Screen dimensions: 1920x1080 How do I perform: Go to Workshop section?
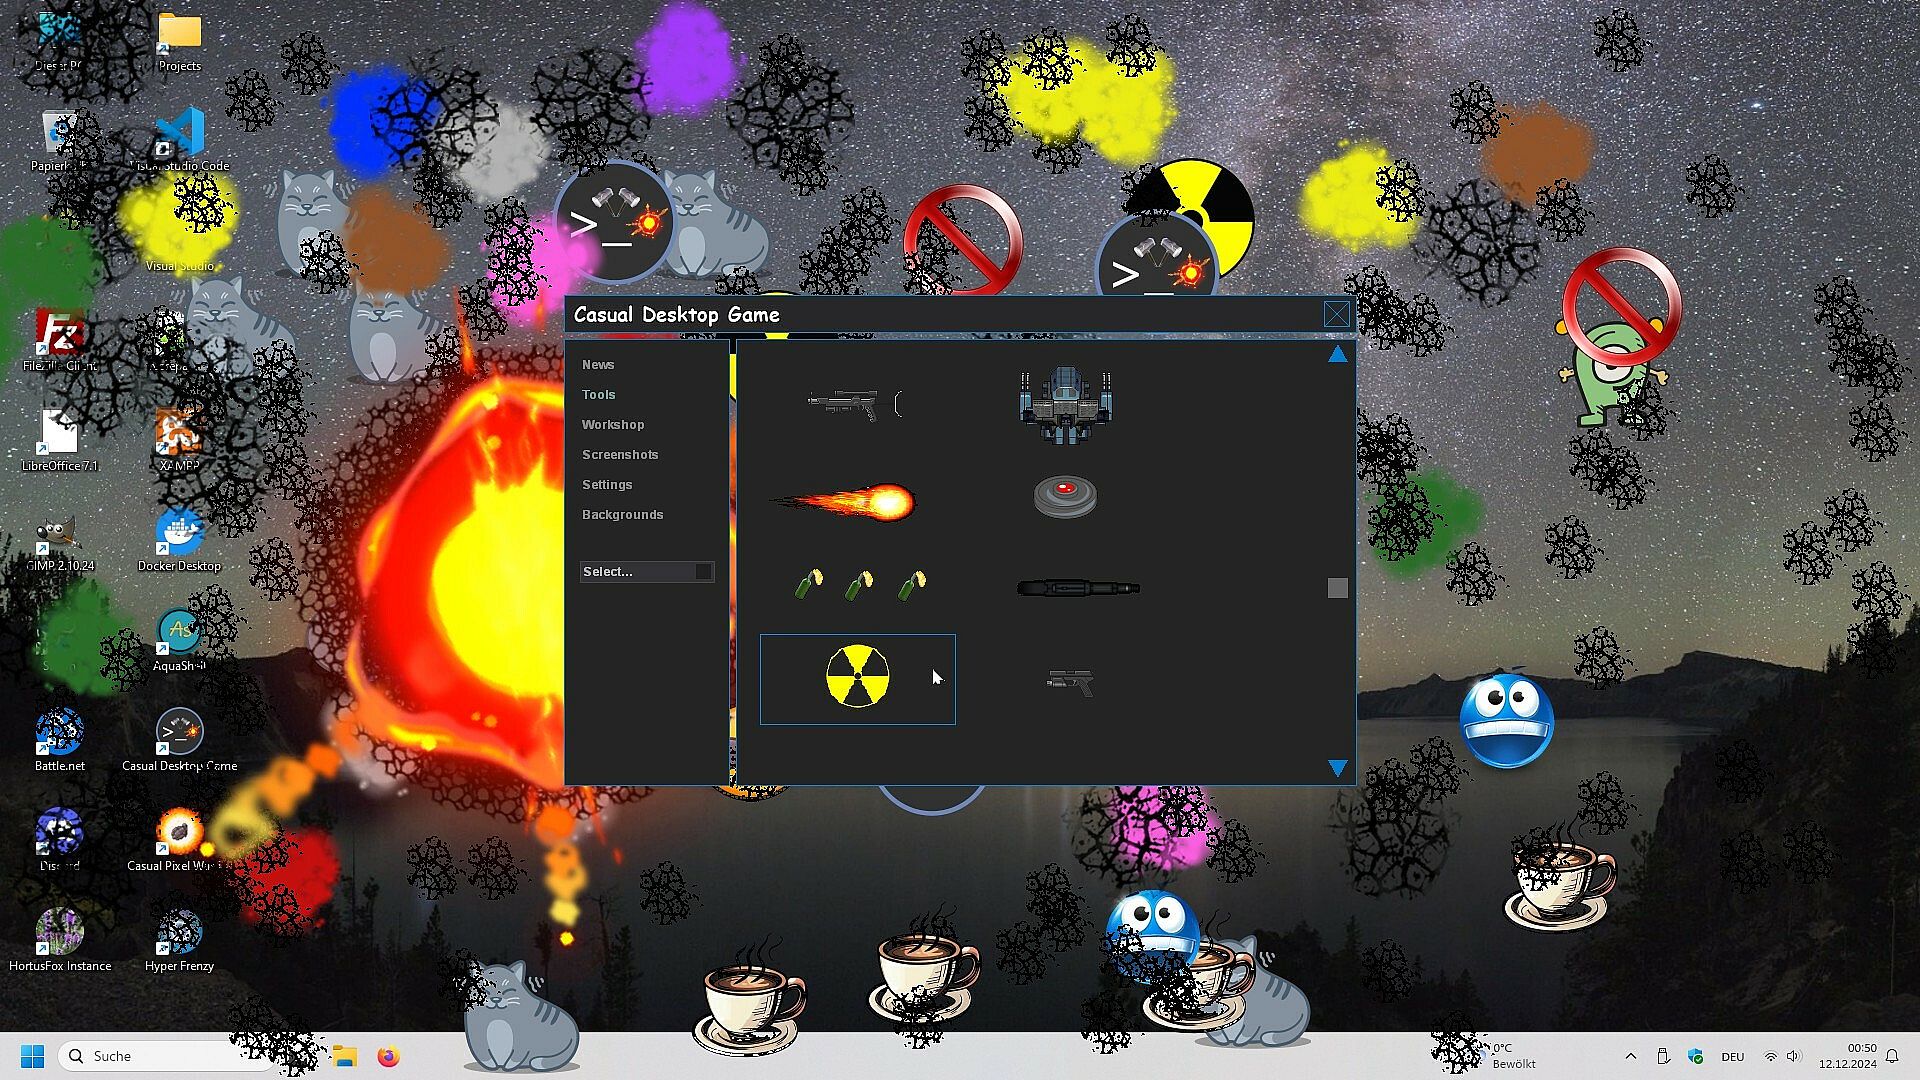coord(613,425)
